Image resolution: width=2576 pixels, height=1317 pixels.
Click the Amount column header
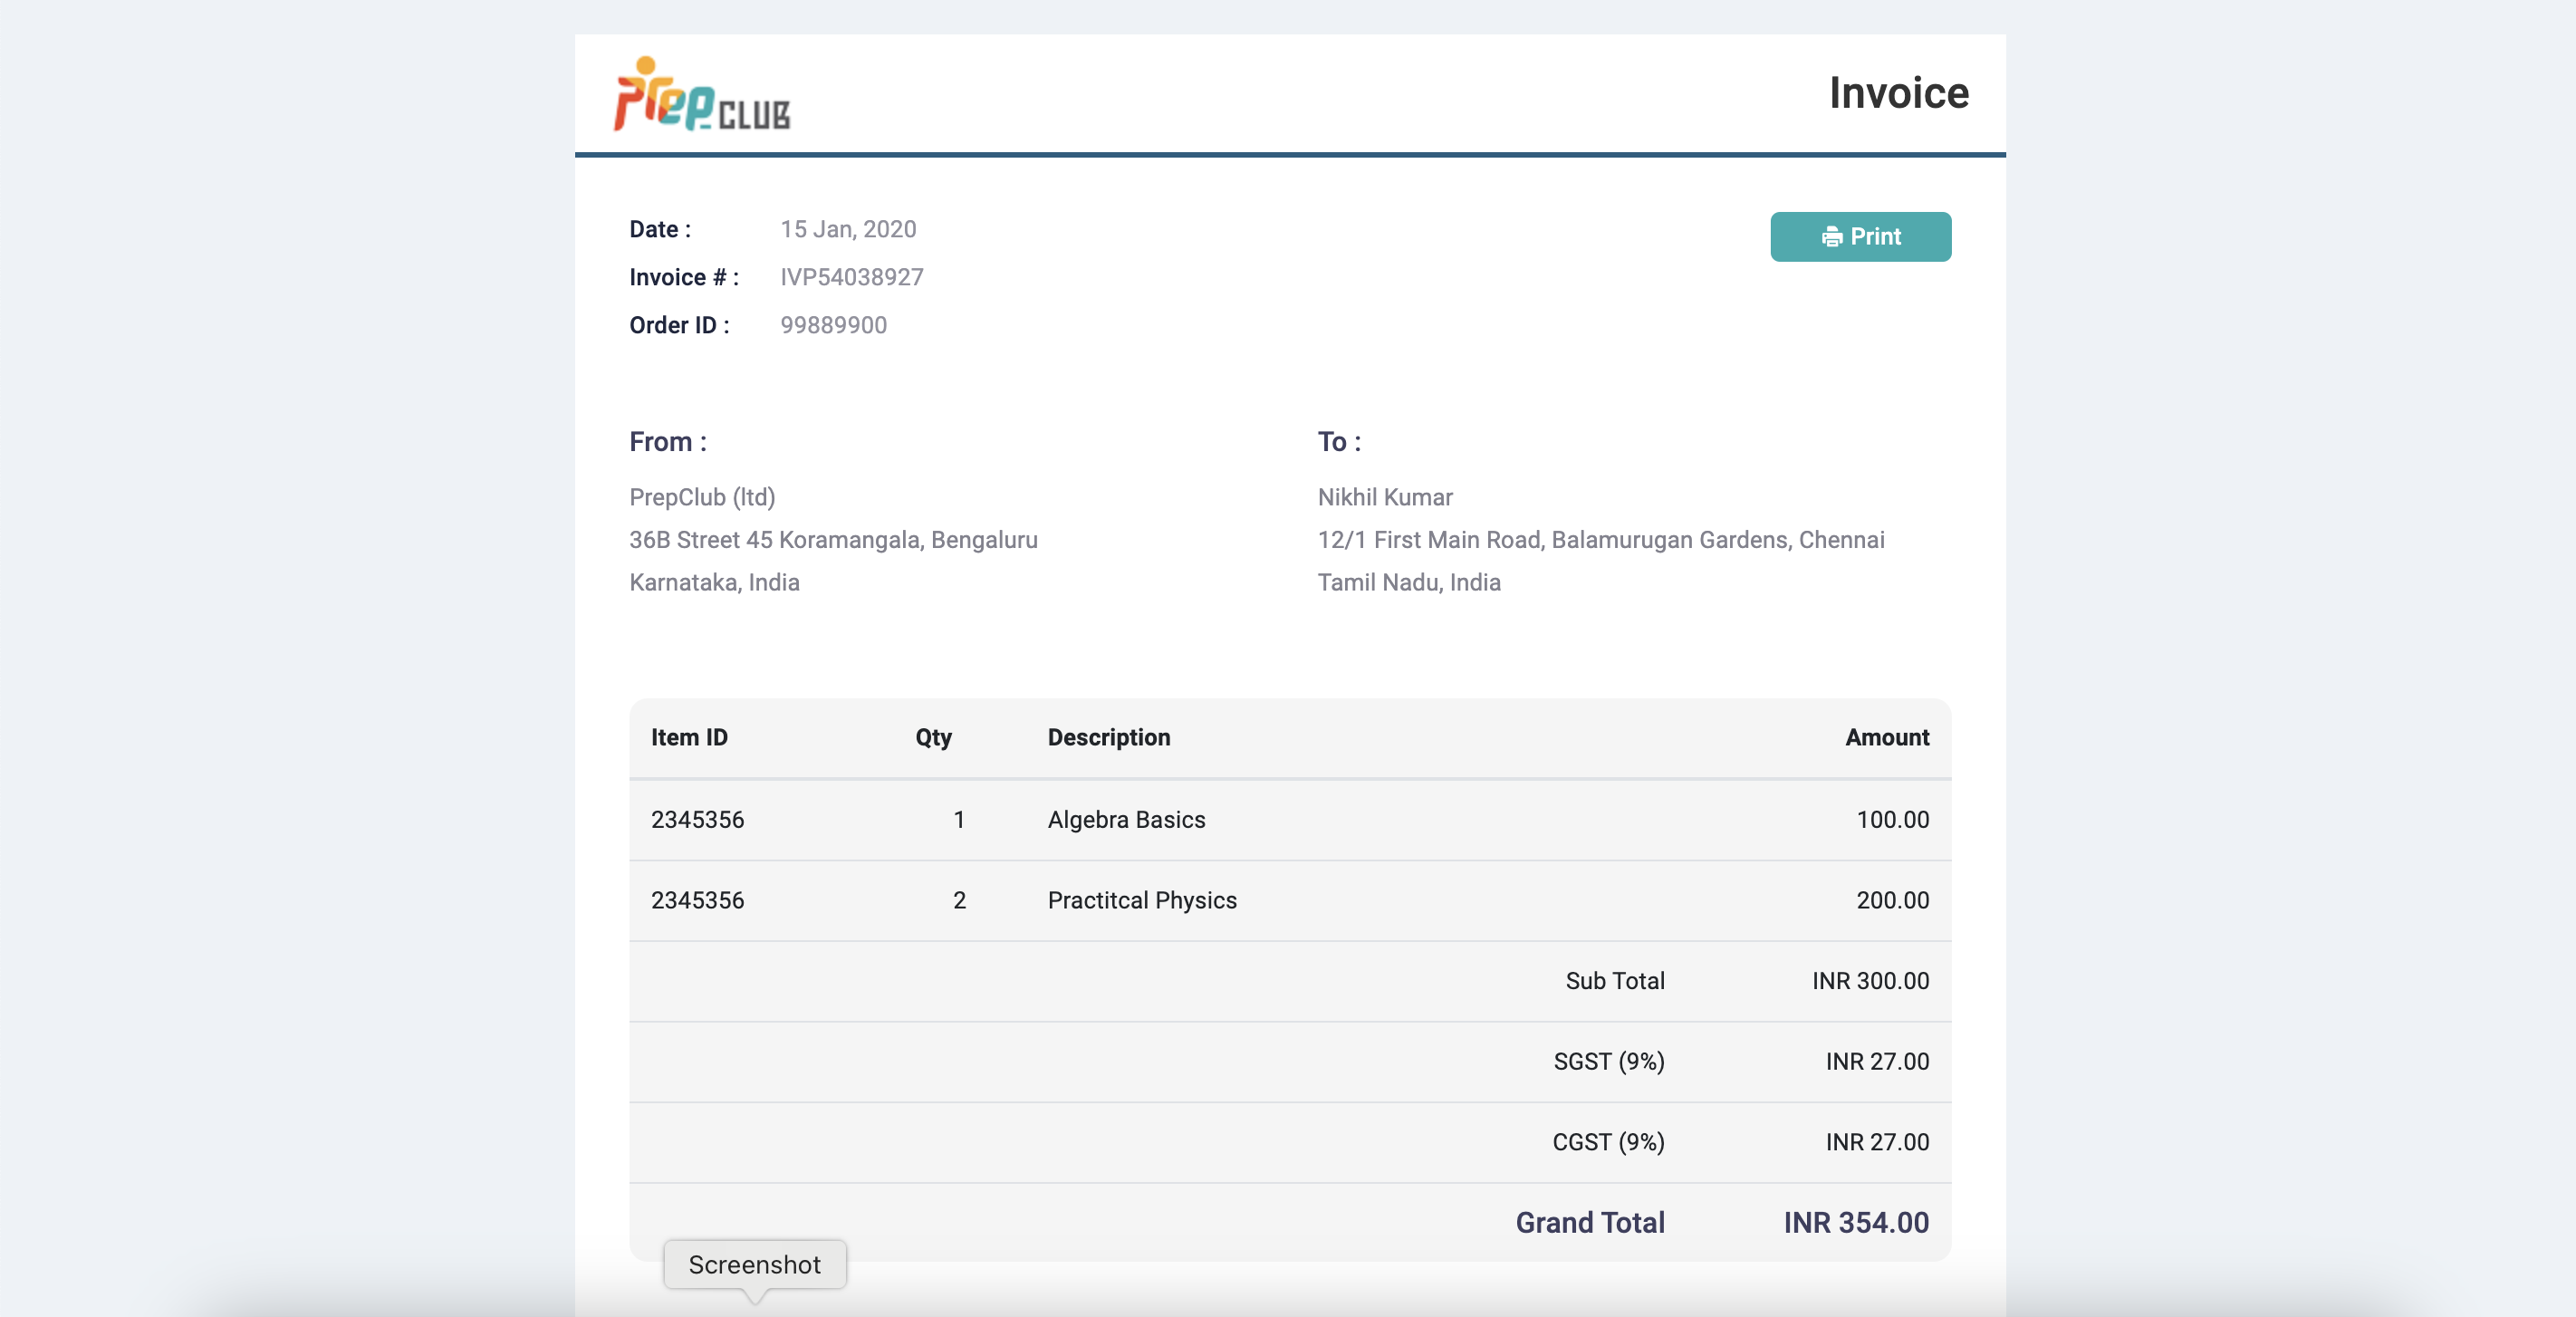point(1886,737)
